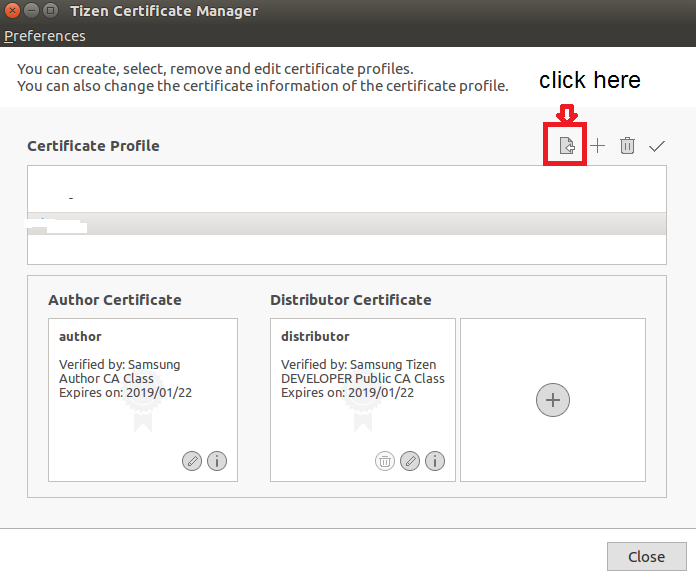This screenshot has width=696, height=581.
Task: Select the first profile row in the list
Action: tap(346, 197)
